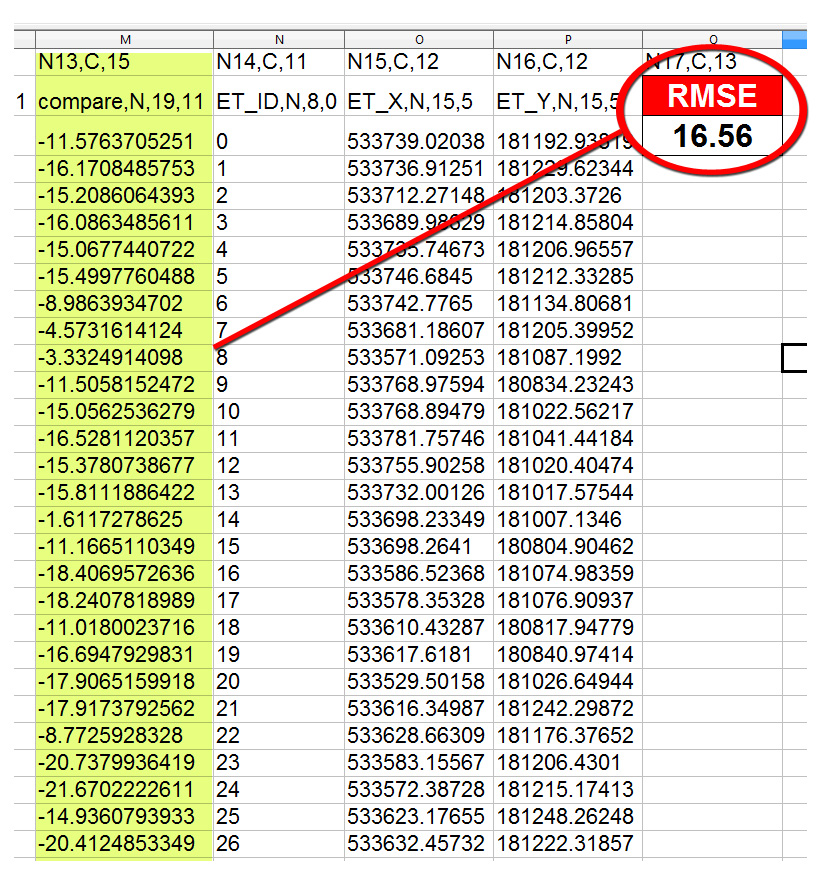This screenshot has height=875, width=821.
Task: Select the RMSE value 16.56
Action: tap(712, 135)
